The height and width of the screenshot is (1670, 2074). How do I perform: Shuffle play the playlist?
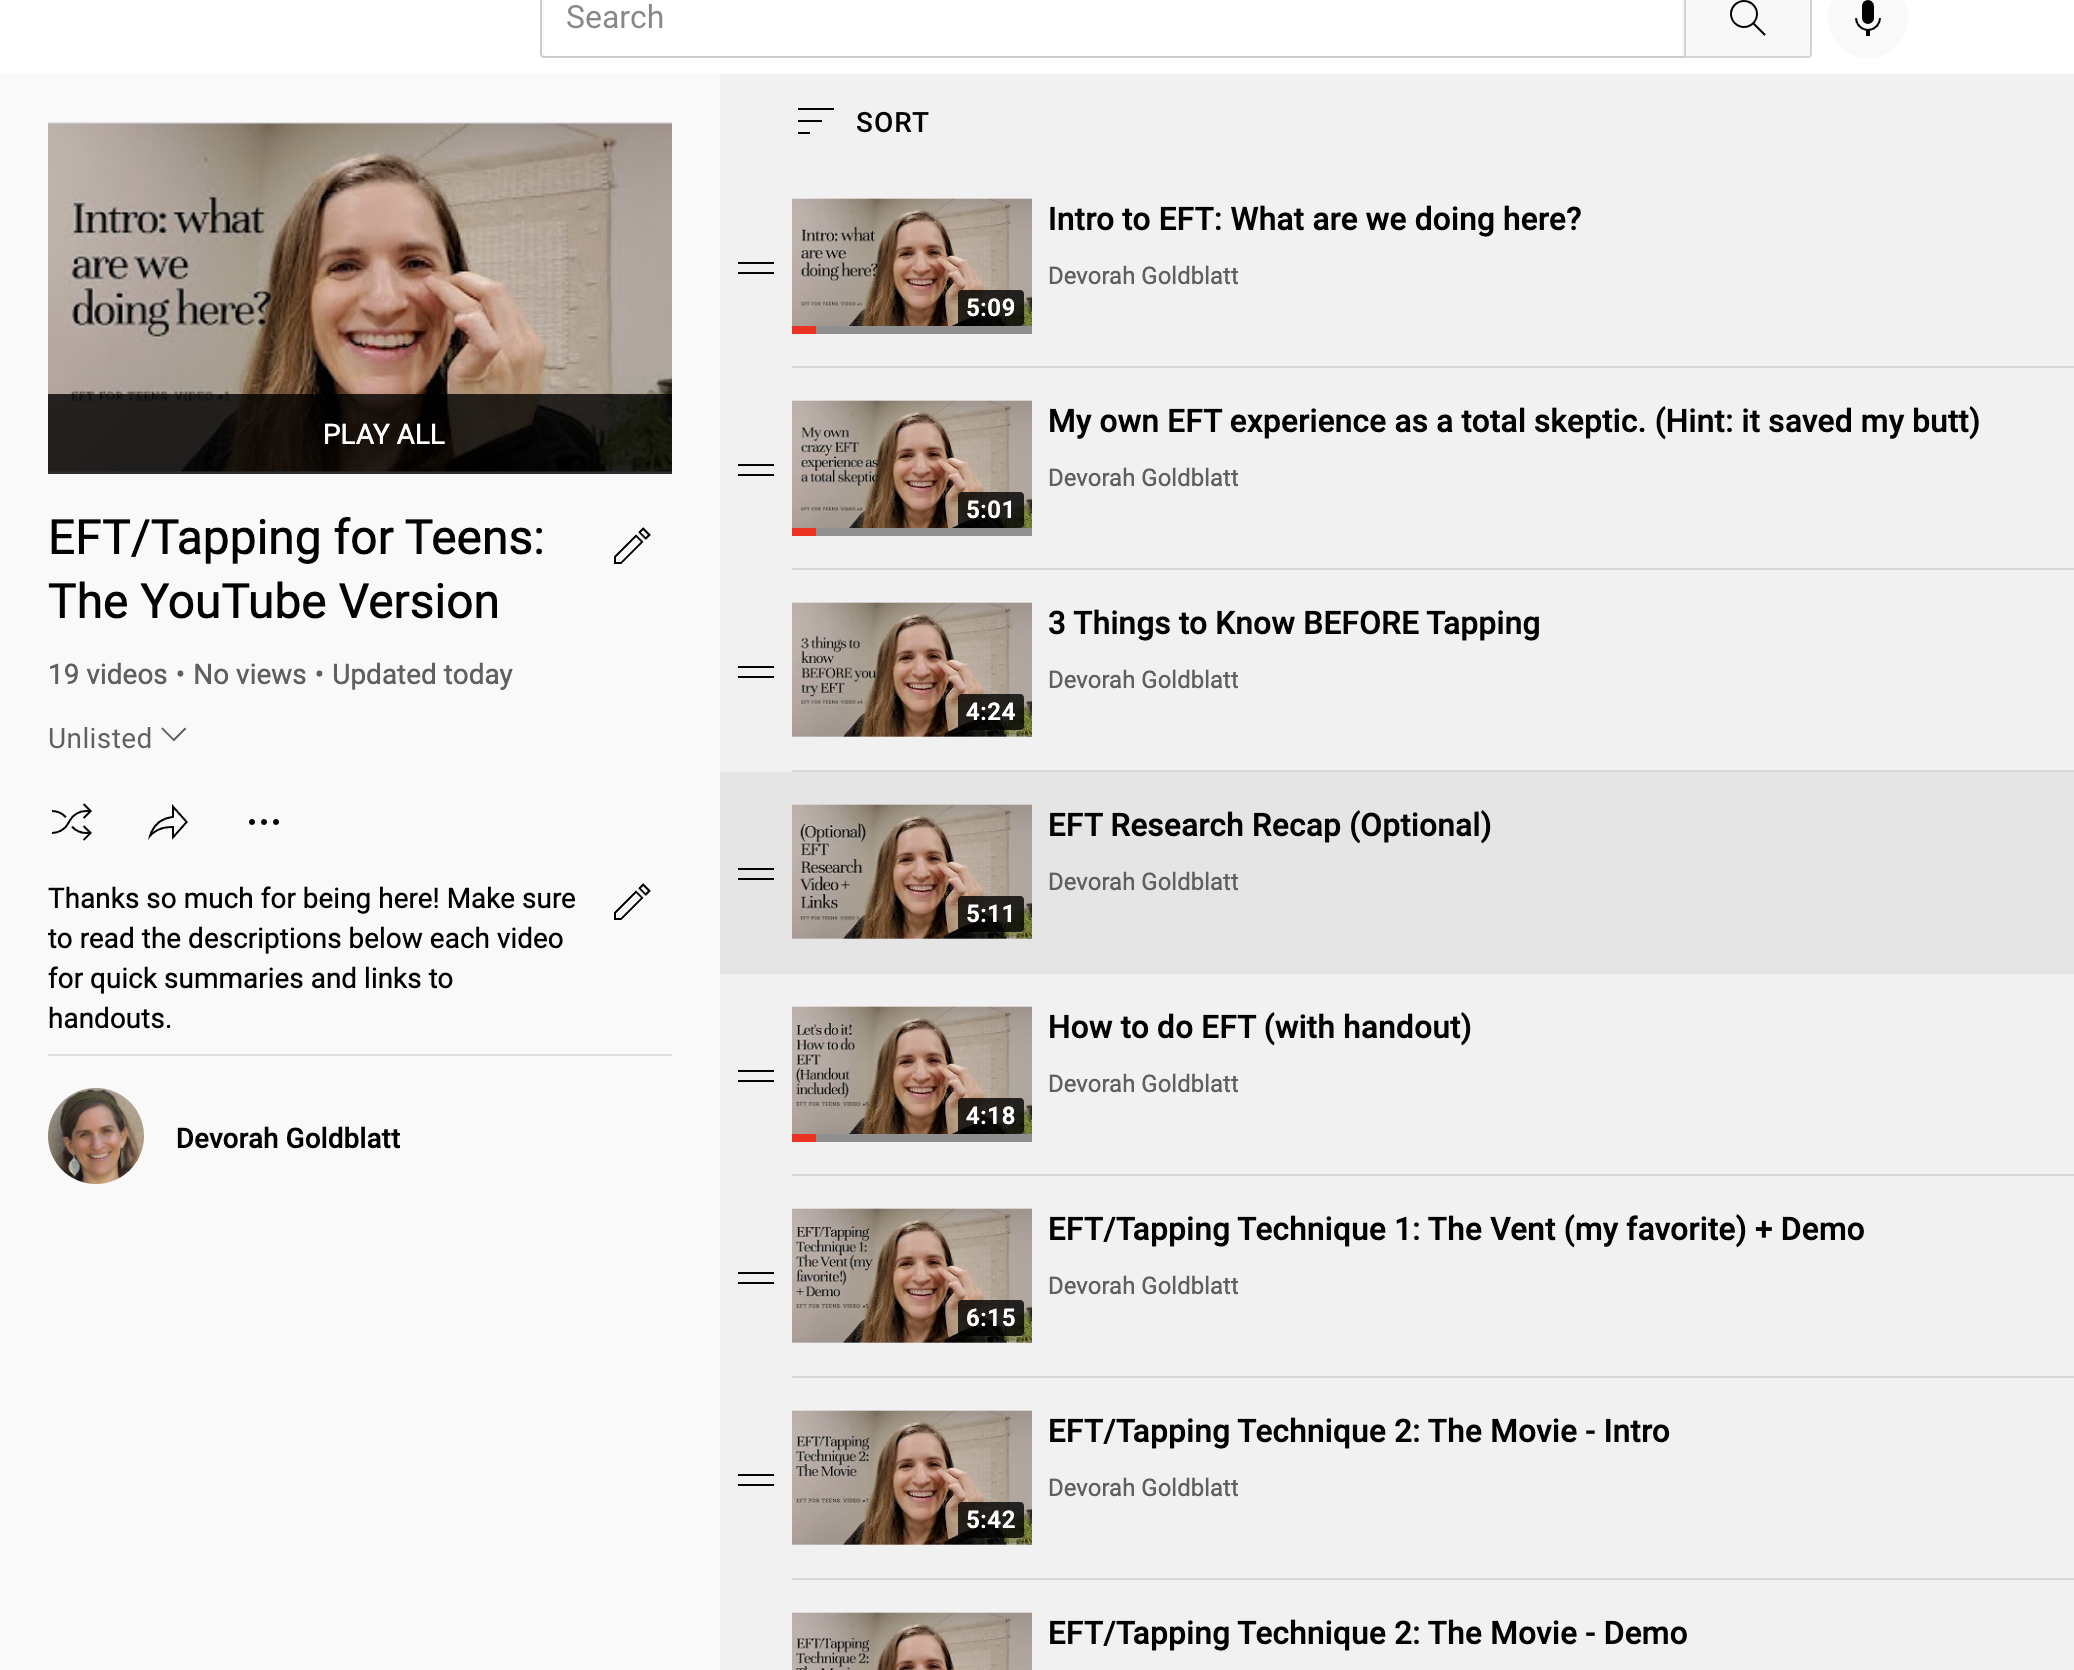(72, 822)
